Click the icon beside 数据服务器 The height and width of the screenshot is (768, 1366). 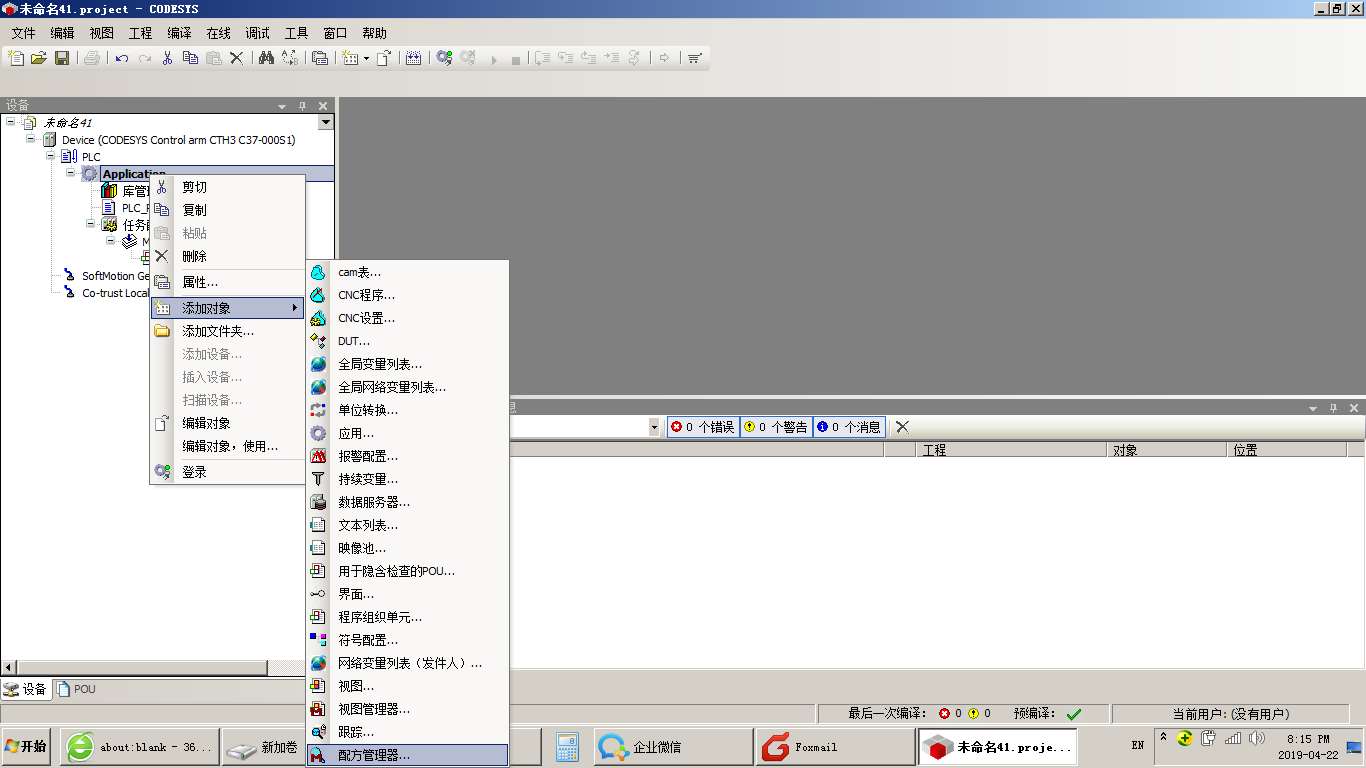(x=318, y=502)
